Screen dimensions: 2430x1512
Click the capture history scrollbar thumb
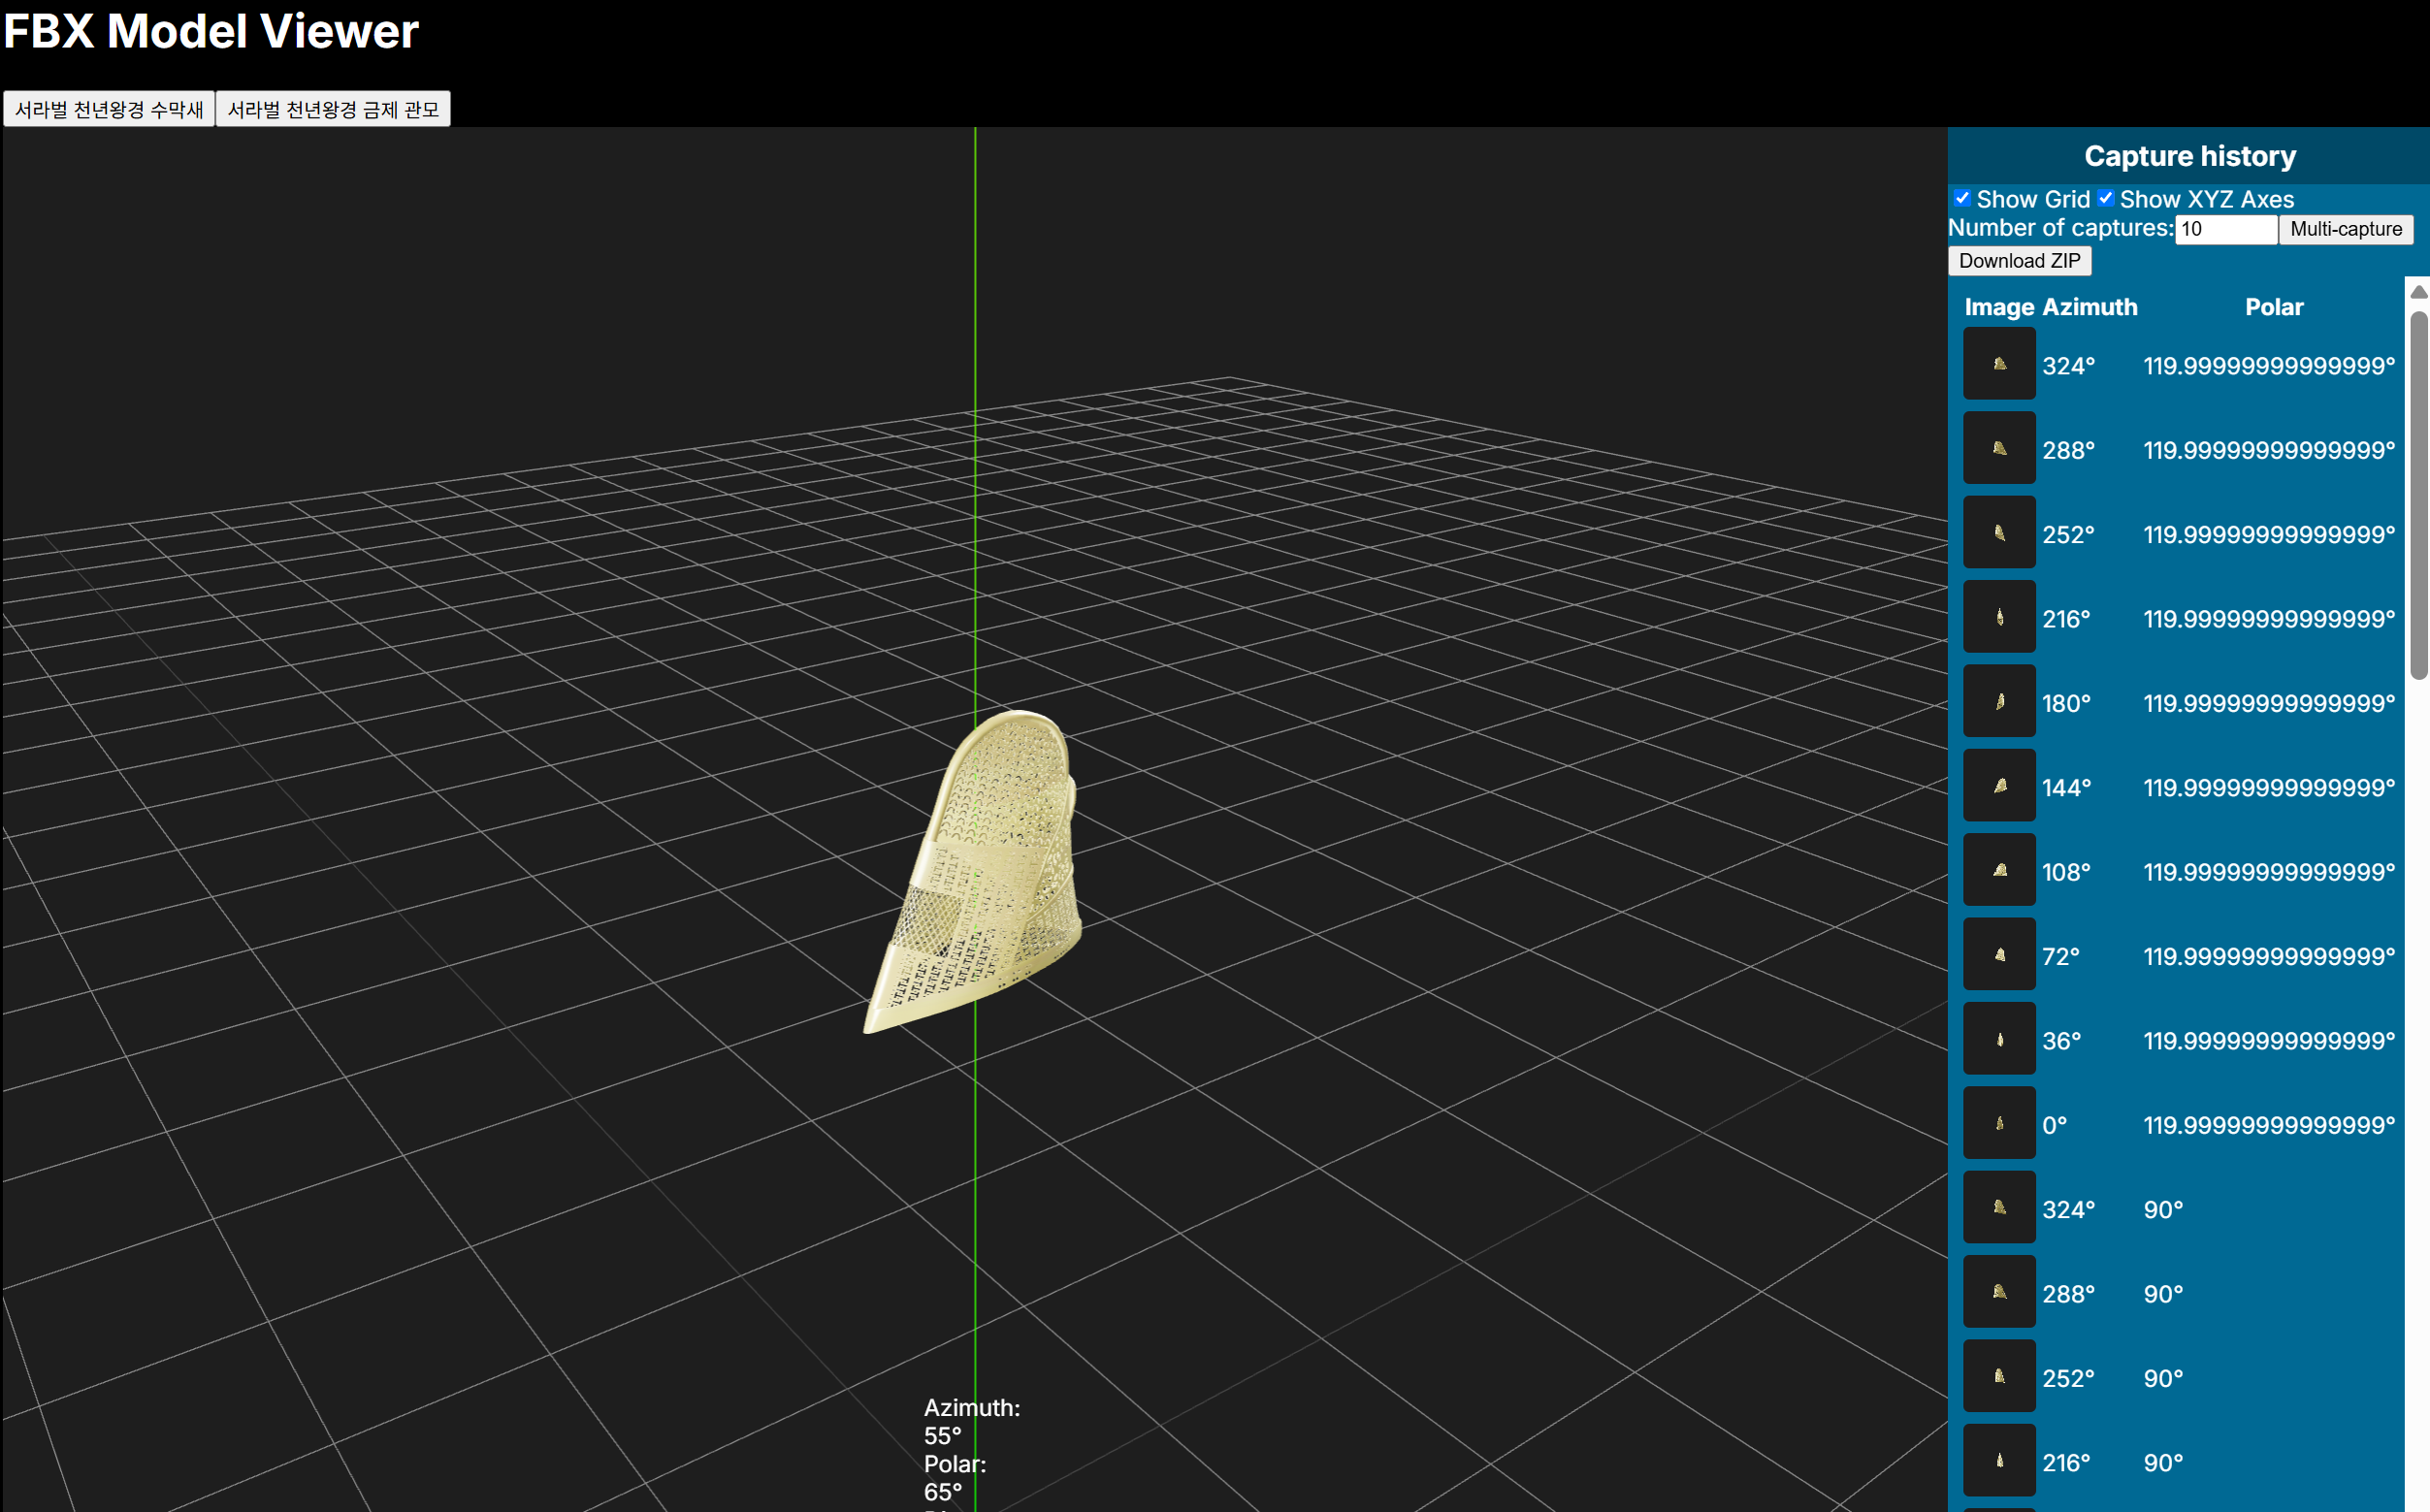coord(2418,495)
